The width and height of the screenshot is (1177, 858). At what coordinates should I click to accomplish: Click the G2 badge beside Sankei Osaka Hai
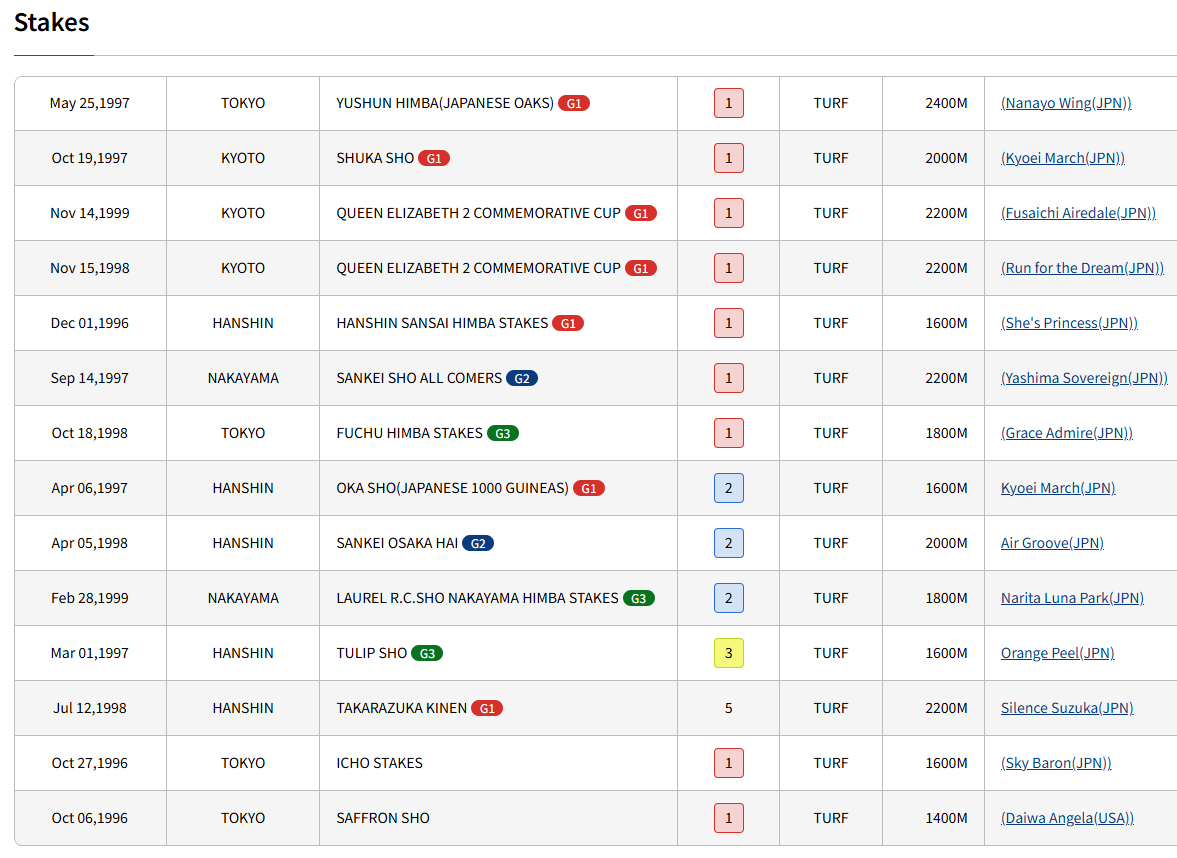(478, 543)
